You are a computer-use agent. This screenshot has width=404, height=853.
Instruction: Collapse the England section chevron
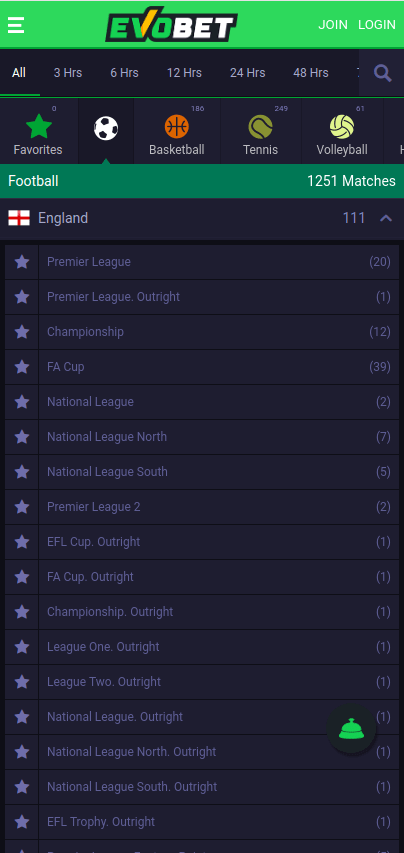pos(386,219)
